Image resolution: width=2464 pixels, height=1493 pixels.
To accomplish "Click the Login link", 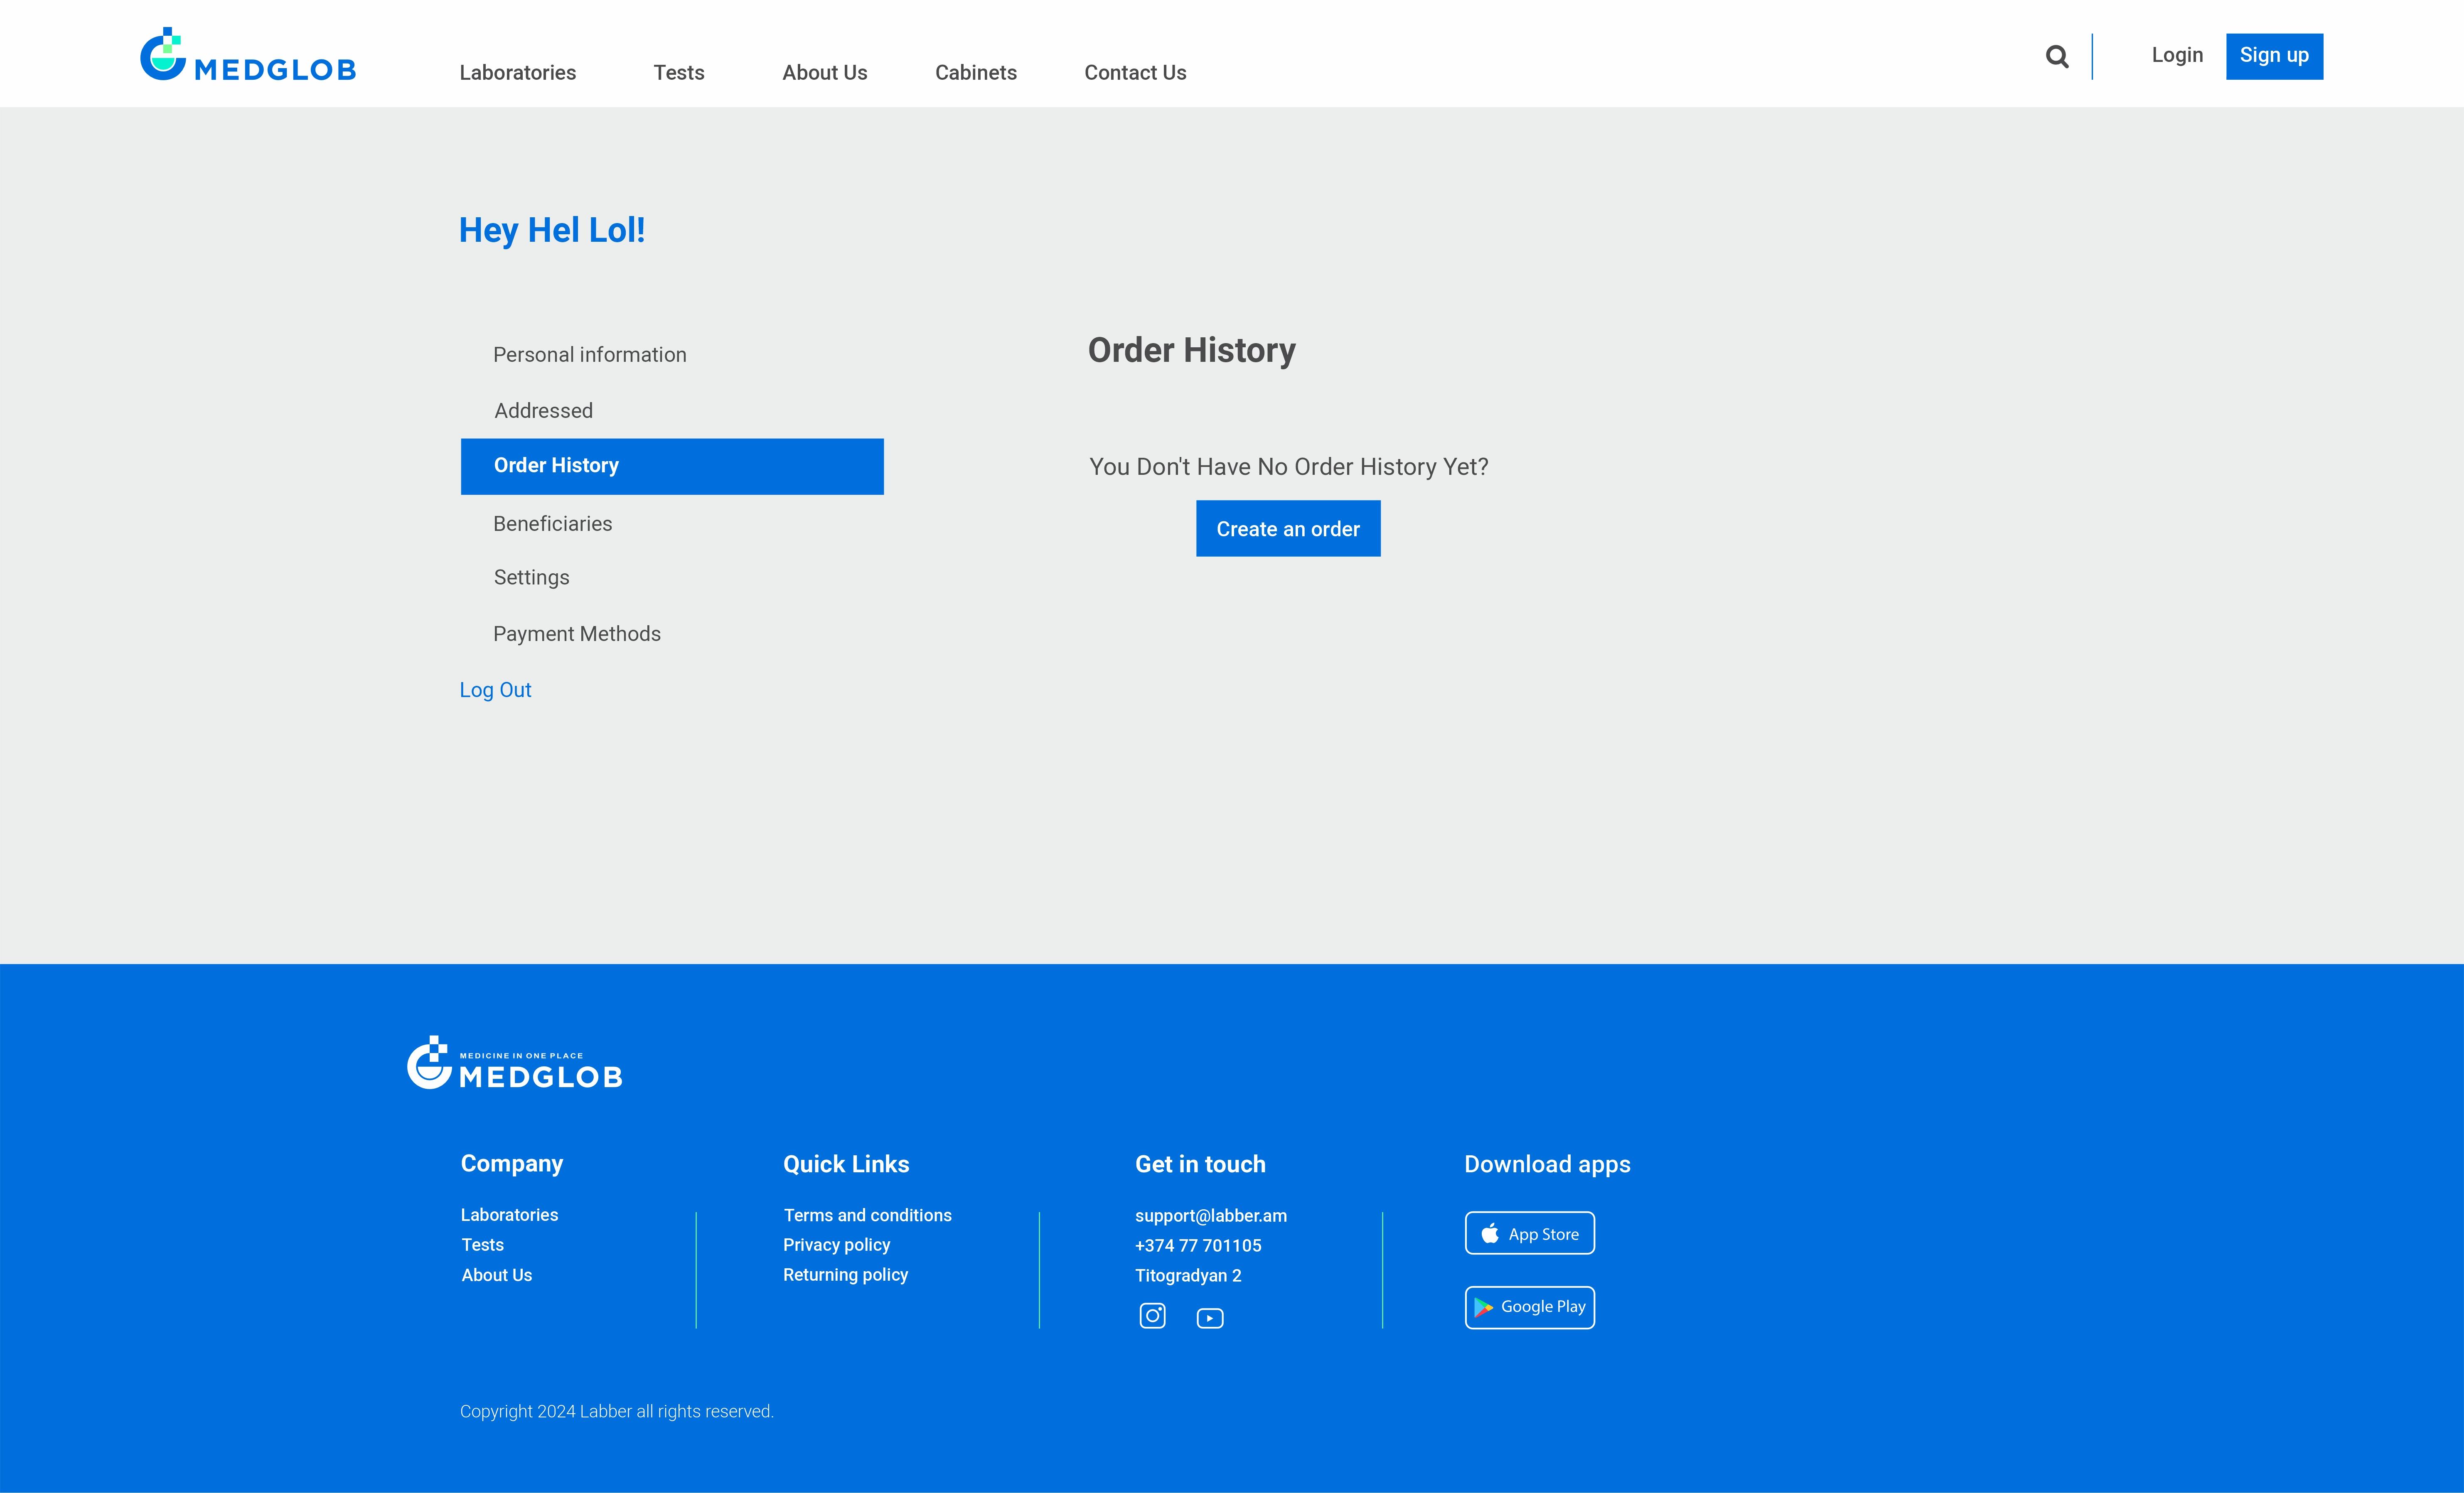I will coord(2176,56).
